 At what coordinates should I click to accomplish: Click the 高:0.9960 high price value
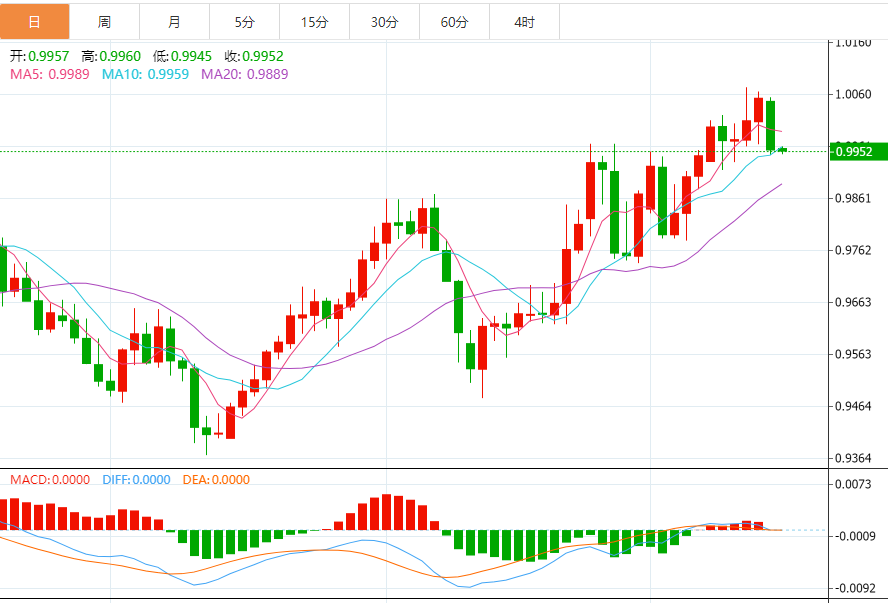pyautogui.click(x=111, y=56)
